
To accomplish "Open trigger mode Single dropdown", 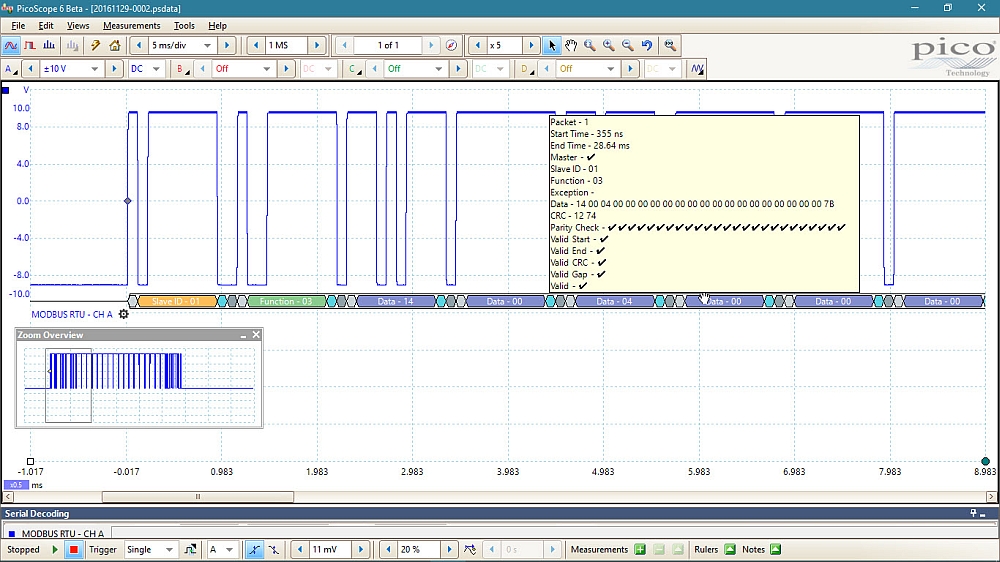I will tap(169, 549).
